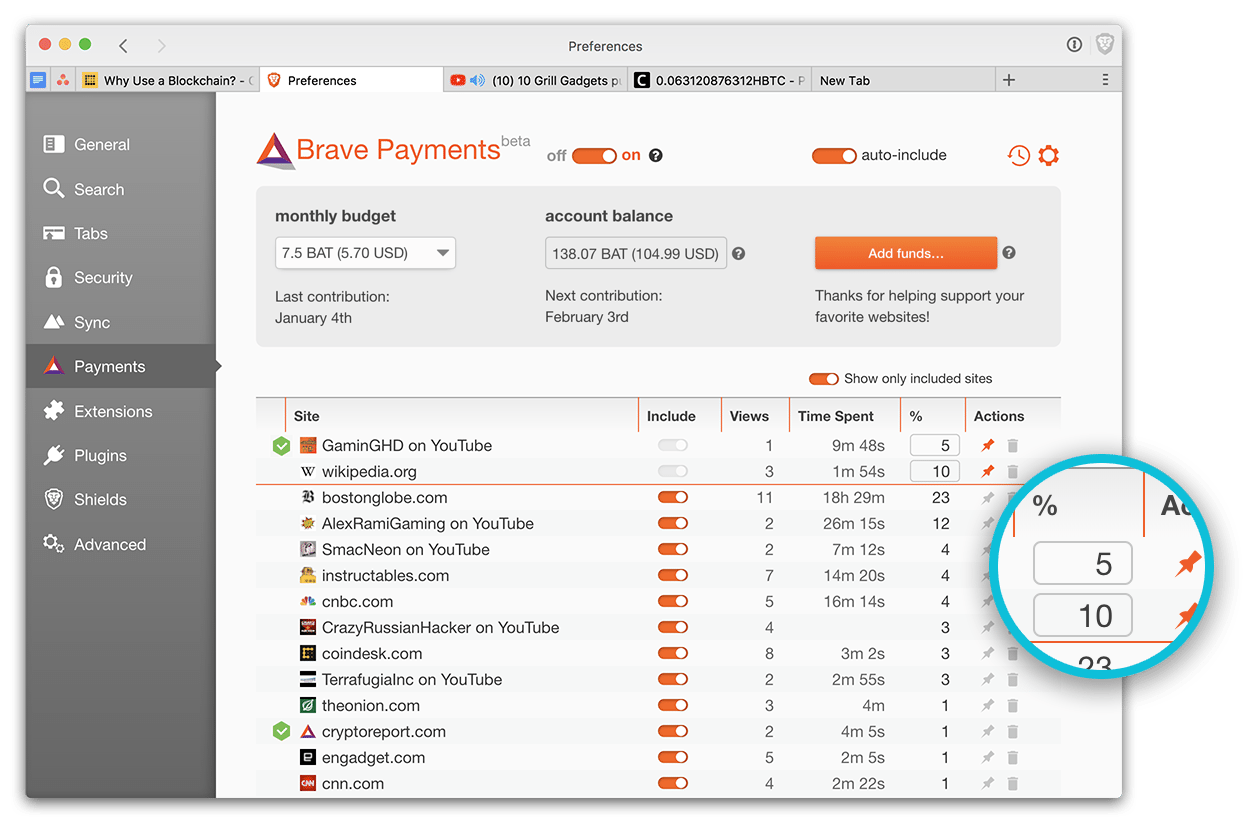Turn off include for instructables.com

[x=673, y=575]
